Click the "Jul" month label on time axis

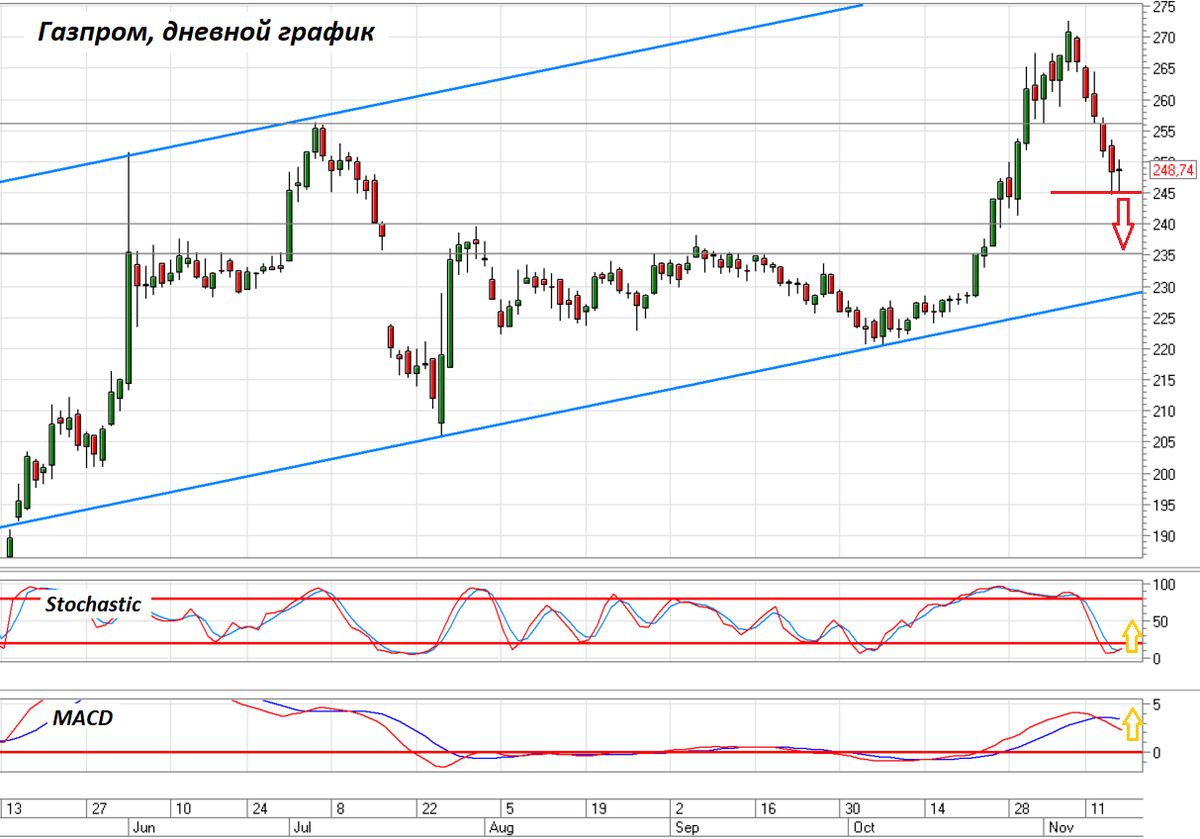point(301,828)
